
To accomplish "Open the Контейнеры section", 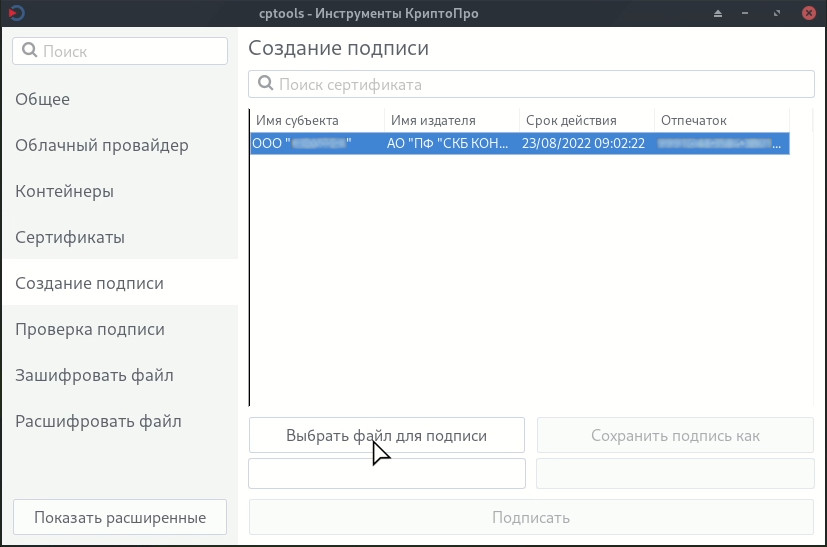I will click(x=120, y=191).
